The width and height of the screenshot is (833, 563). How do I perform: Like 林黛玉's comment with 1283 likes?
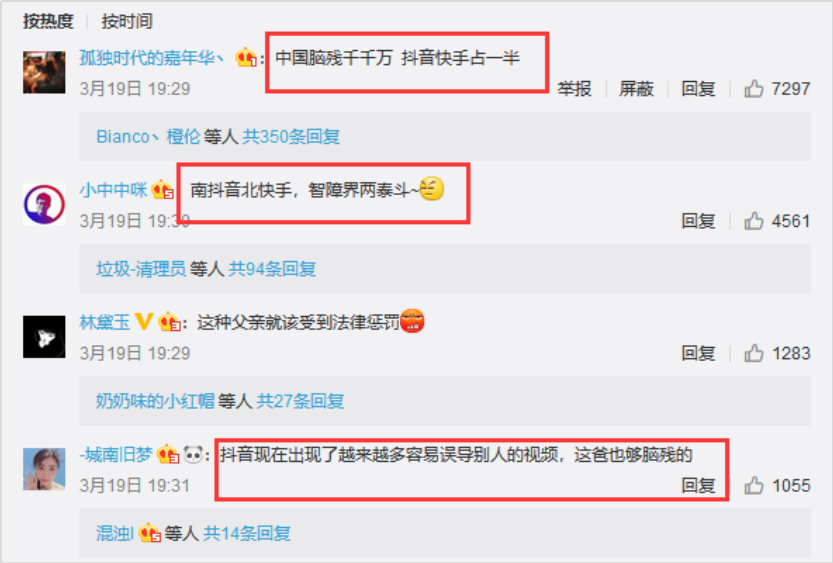[x=753, y=353]
